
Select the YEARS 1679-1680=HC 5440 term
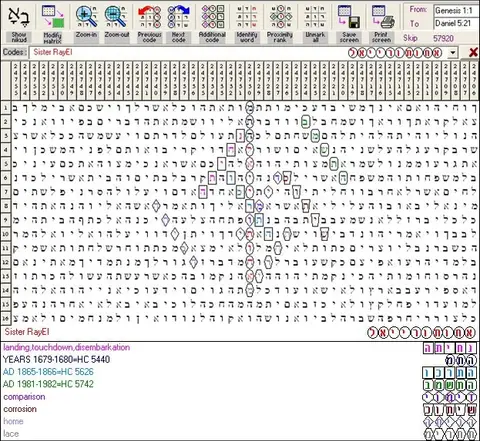(56, 359)
